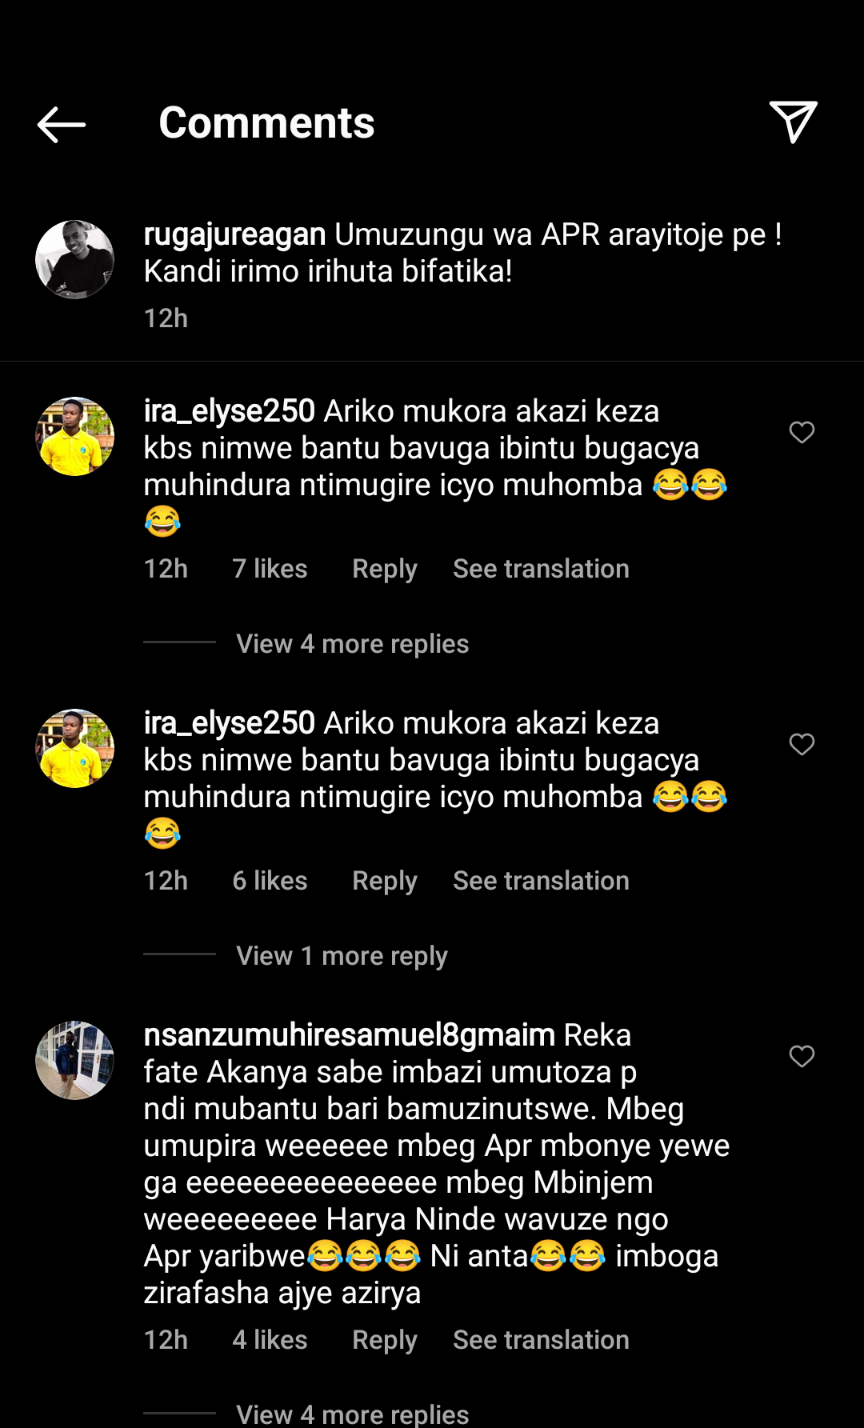Image resolution: width=864 pixels, height=1428 pixels.
Task: Expand View 4 more replies under 7-likes comment
Action: pyautogui.click(x=352, y=644)
